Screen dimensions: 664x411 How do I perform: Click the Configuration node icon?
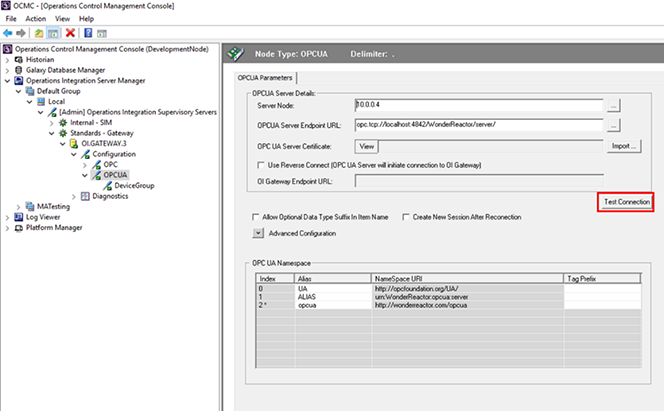(85, 154)
